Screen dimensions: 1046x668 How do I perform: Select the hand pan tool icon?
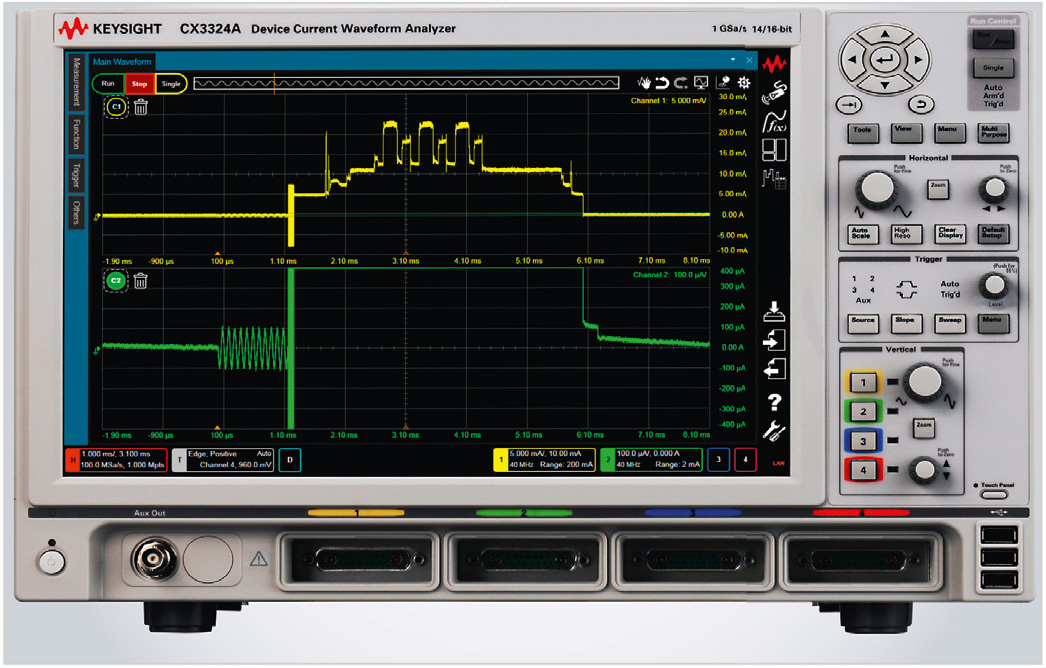coord(644,83)
